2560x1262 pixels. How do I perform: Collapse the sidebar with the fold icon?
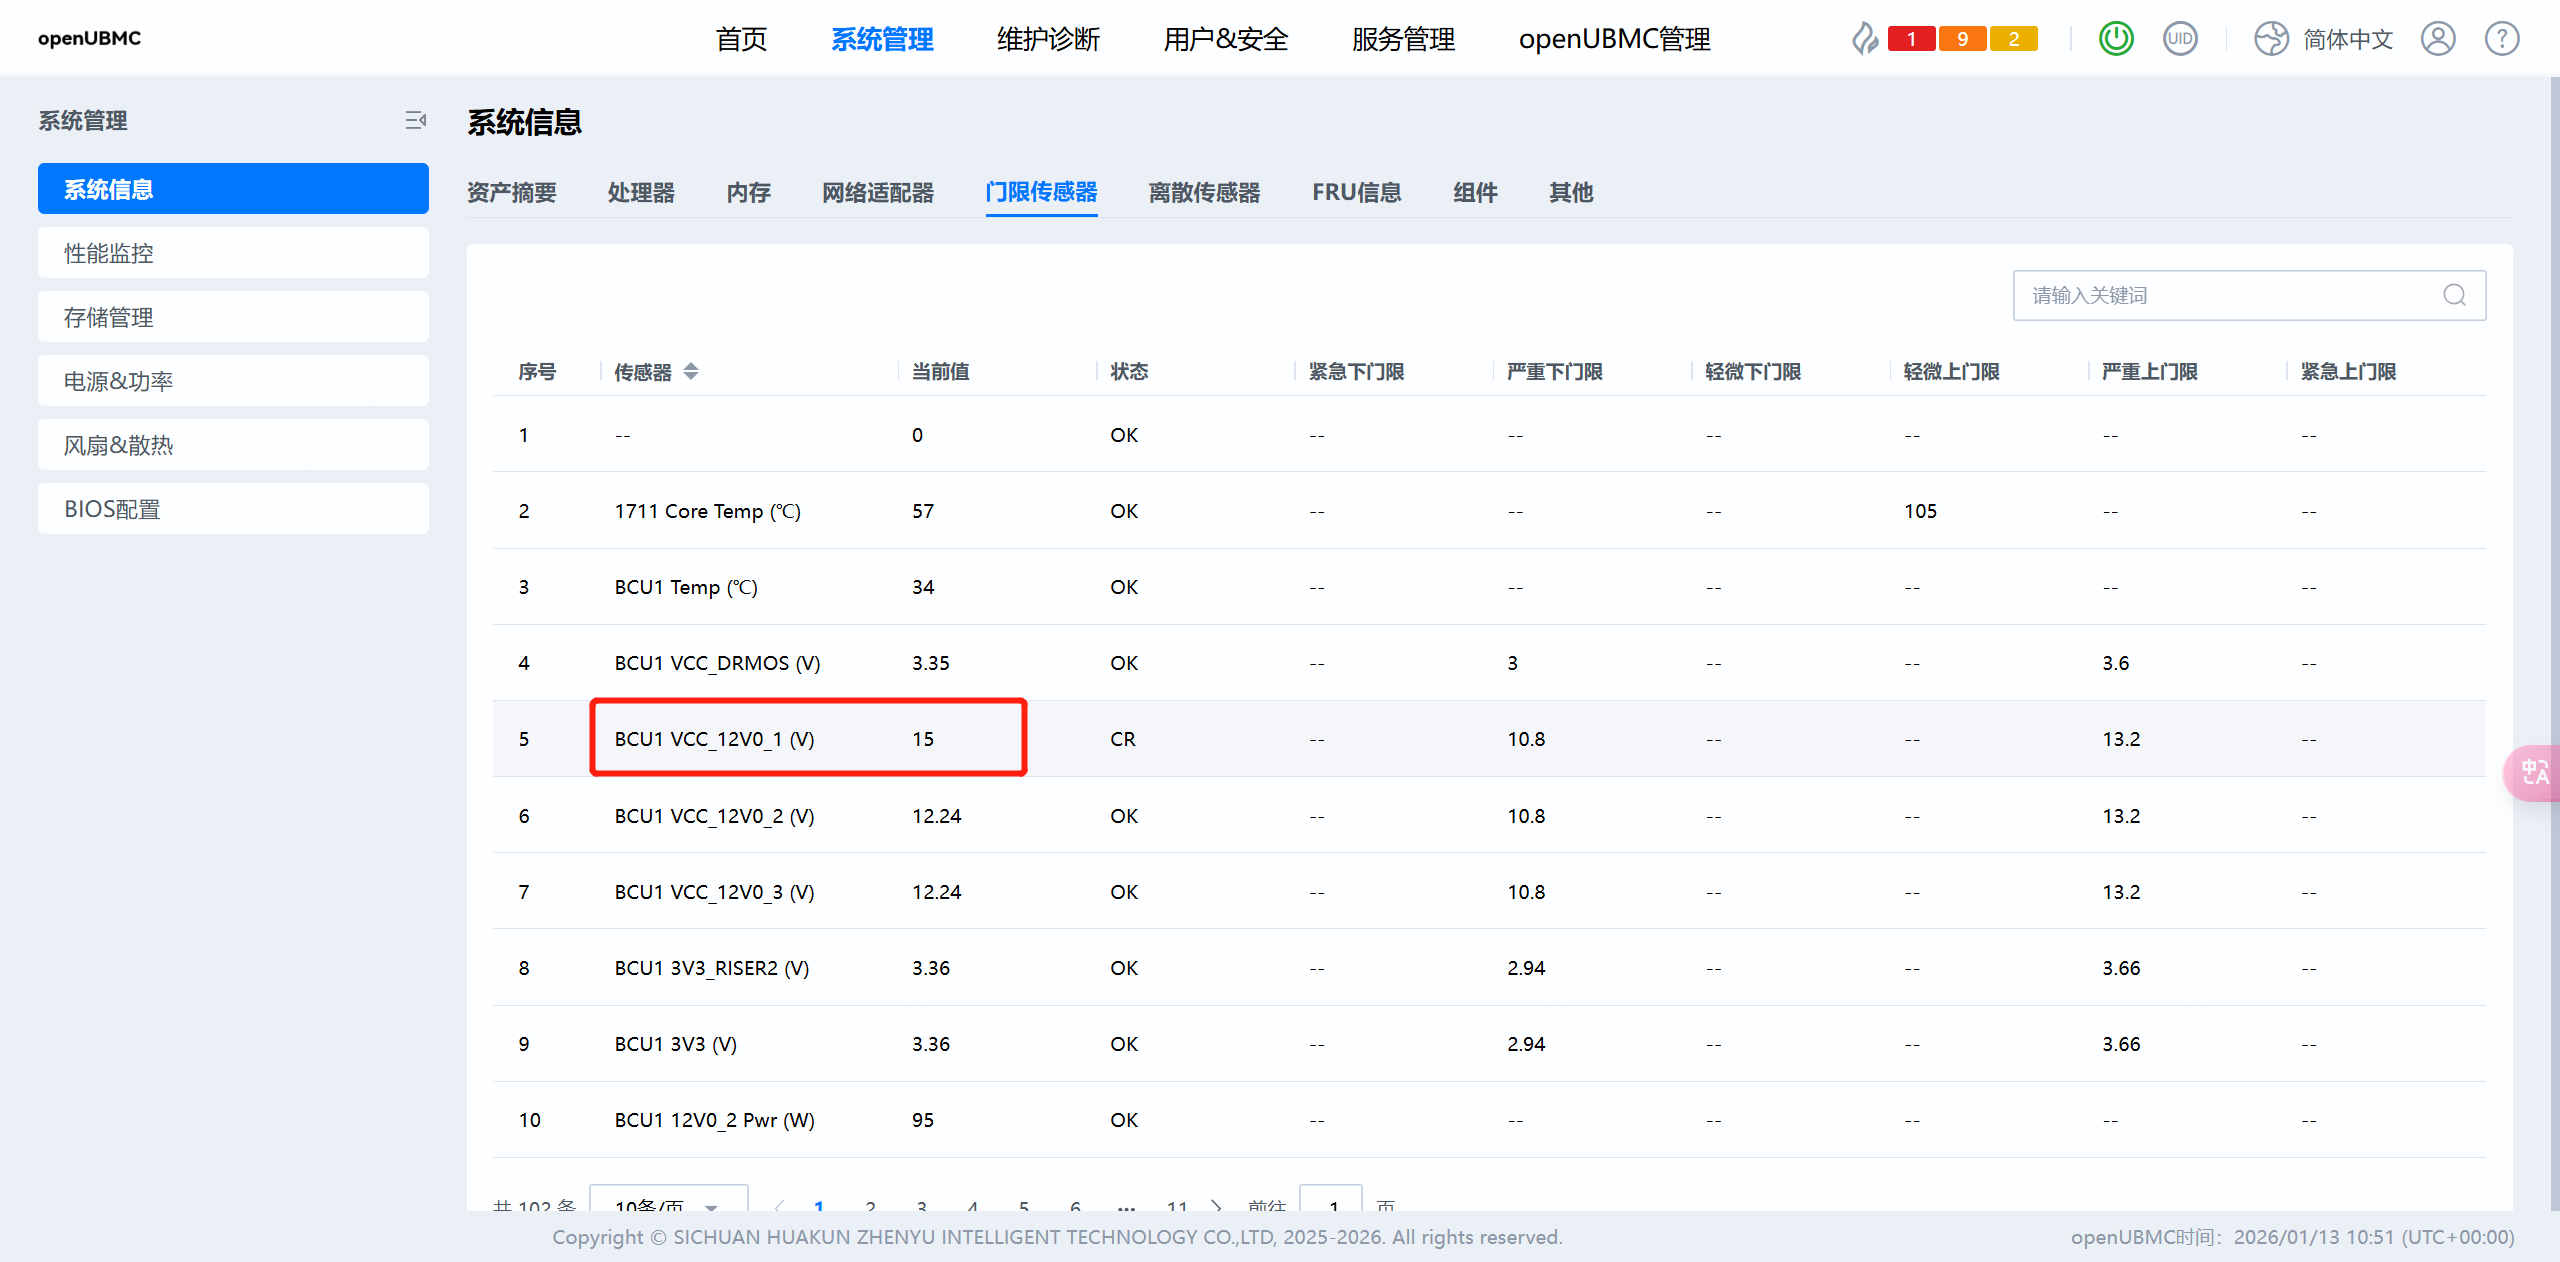(x=415, y=121)
